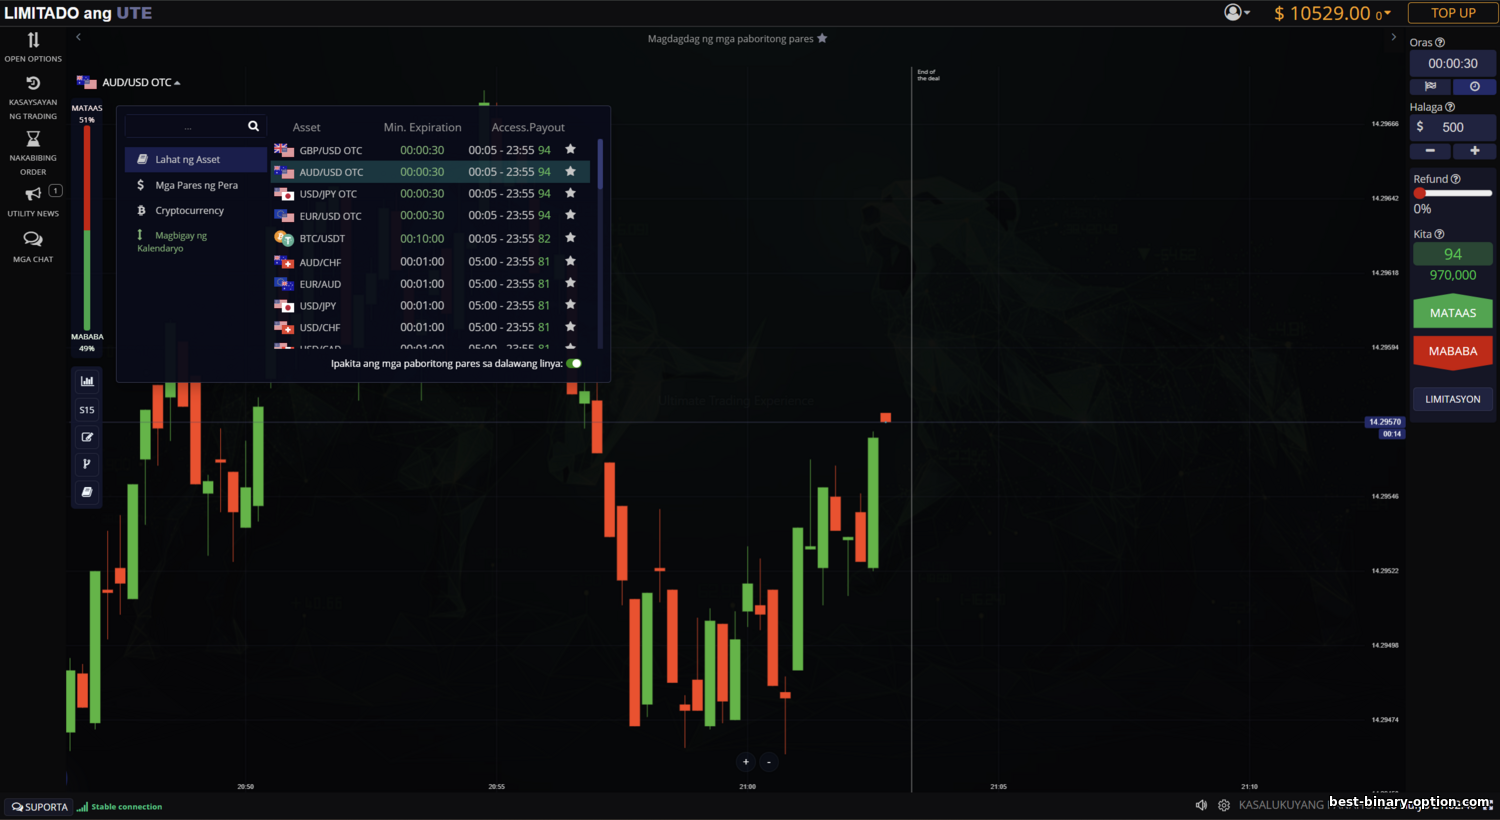This screenshot has width=1500, height=820.
Task: Toggle favorite star for GBP/USD OTC
Action: coord(570,150)
